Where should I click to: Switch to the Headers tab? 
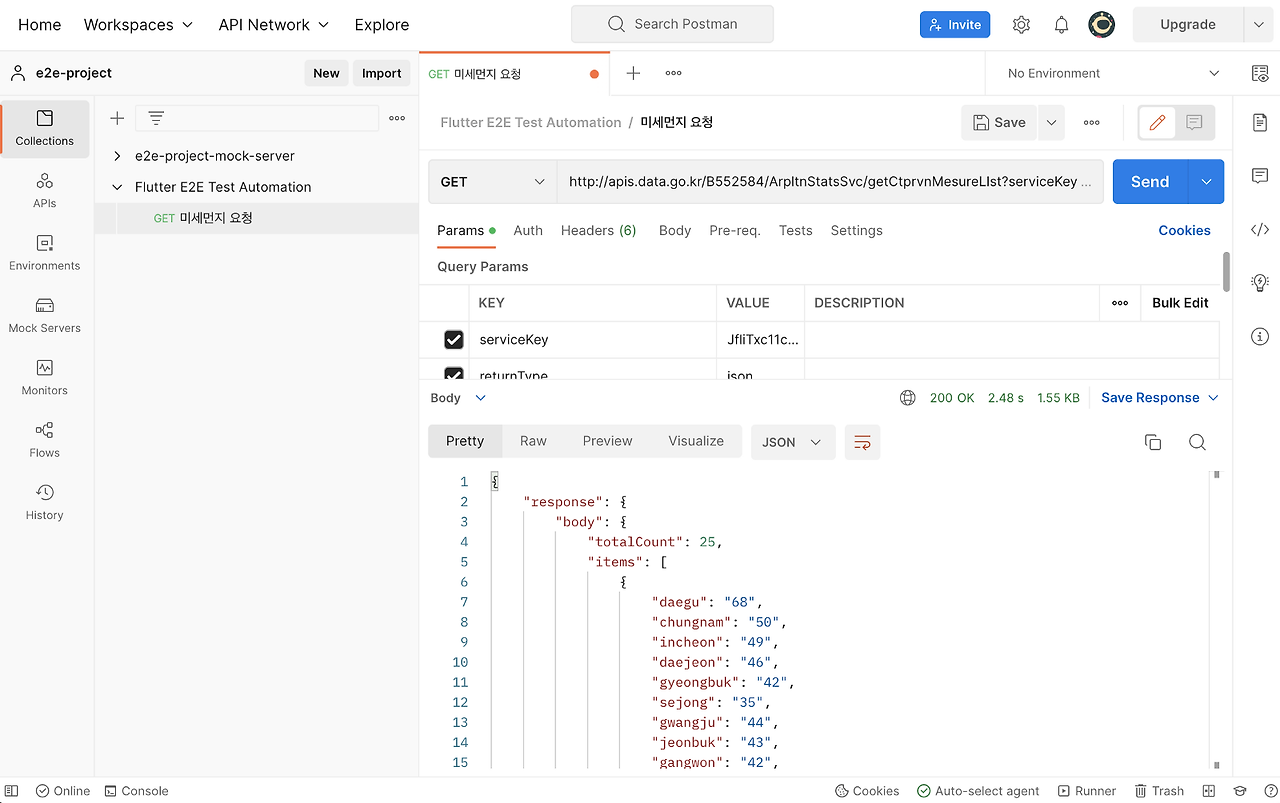pos(598,230)
